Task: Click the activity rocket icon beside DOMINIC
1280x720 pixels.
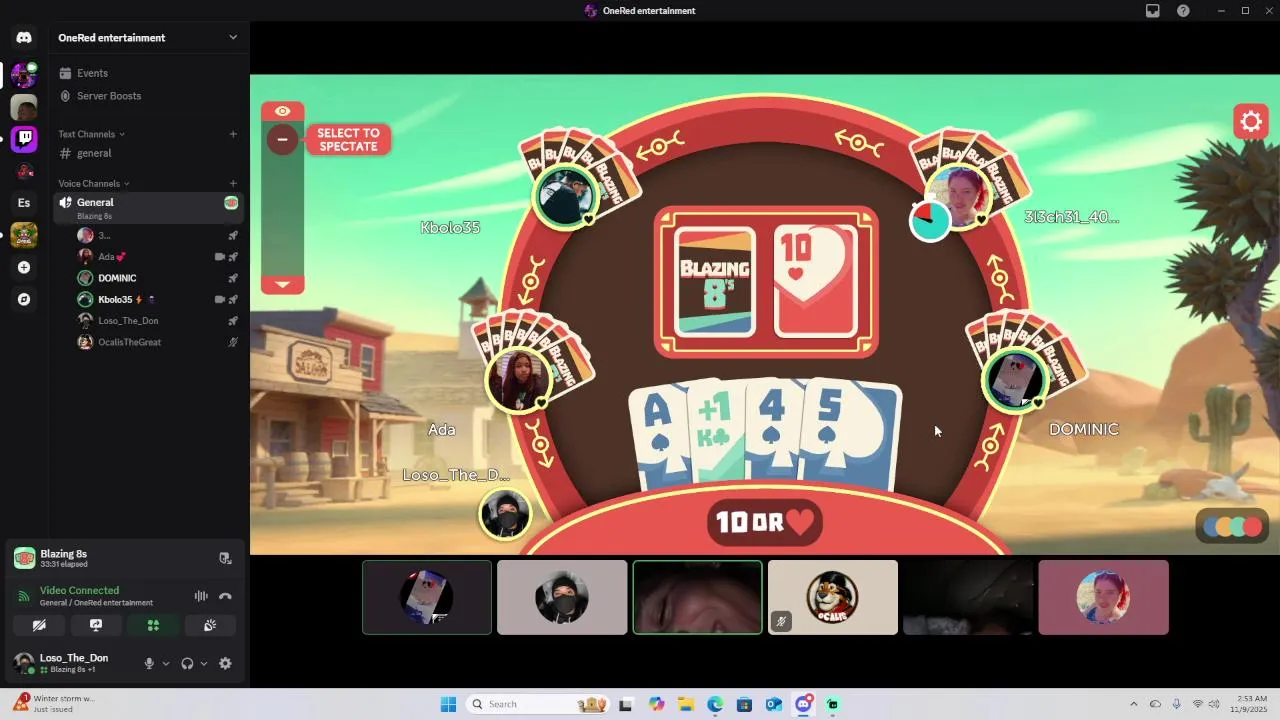Action: [x=233, y=278]
